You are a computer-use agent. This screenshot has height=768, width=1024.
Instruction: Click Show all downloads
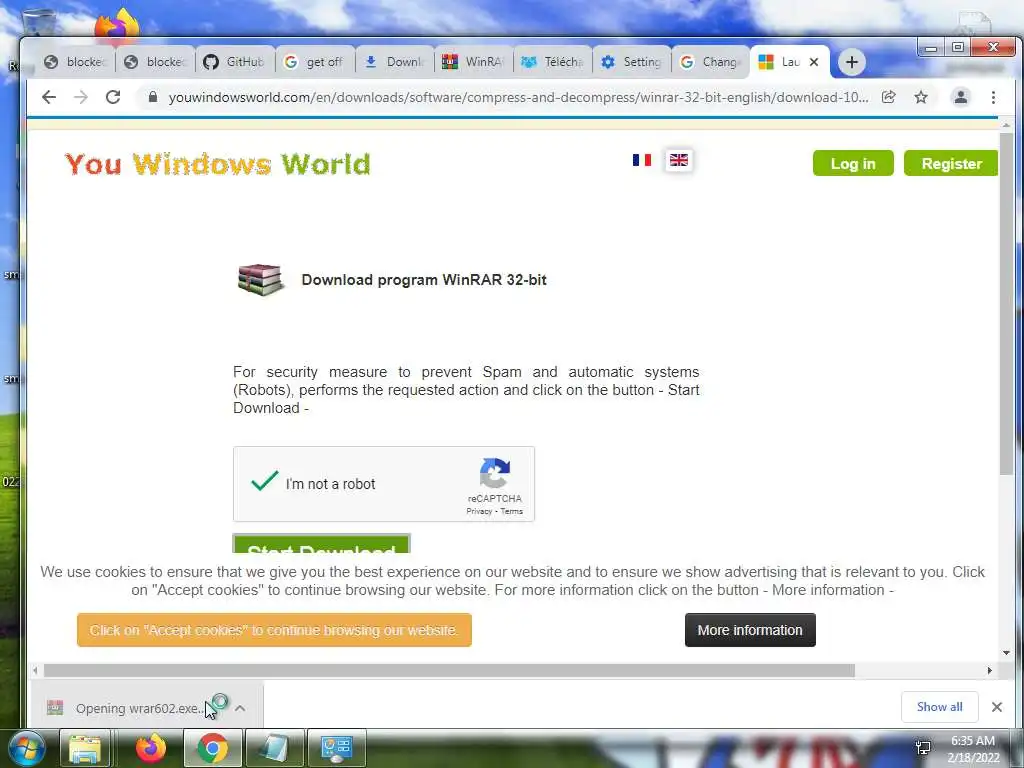coord(939,707)
